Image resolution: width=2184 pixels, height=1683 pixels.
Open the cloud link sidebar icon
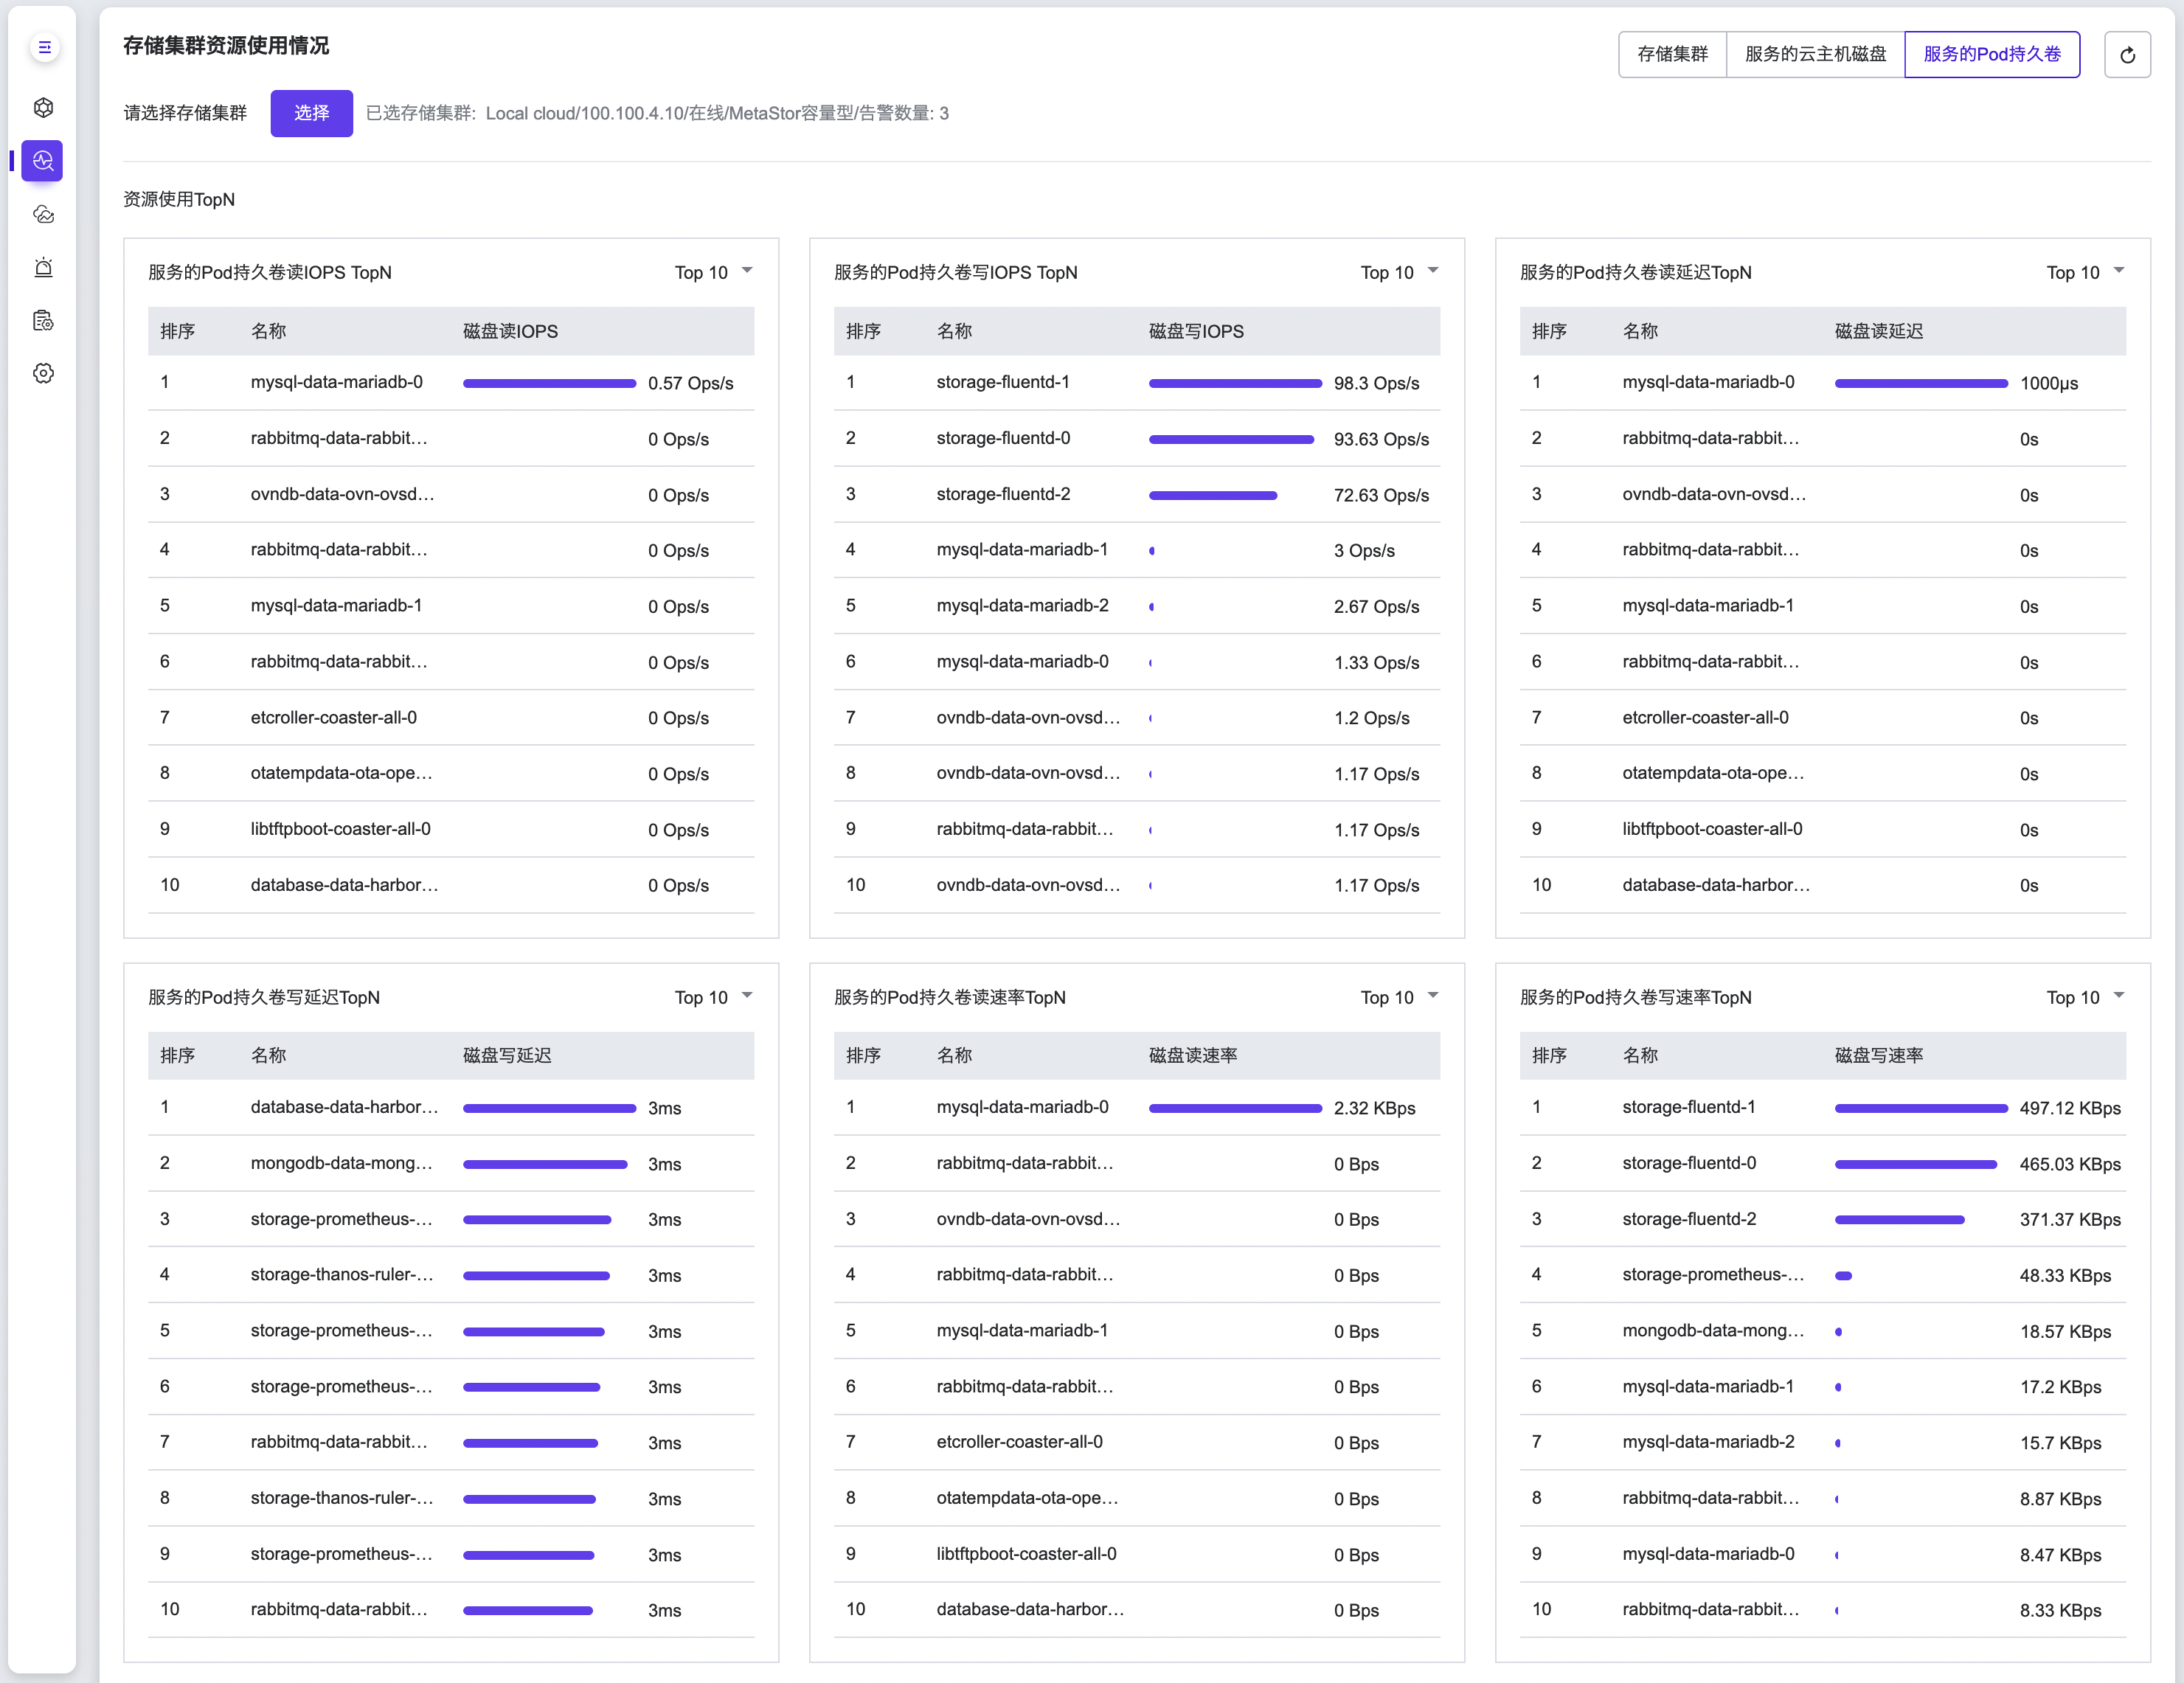pos(43,214)
